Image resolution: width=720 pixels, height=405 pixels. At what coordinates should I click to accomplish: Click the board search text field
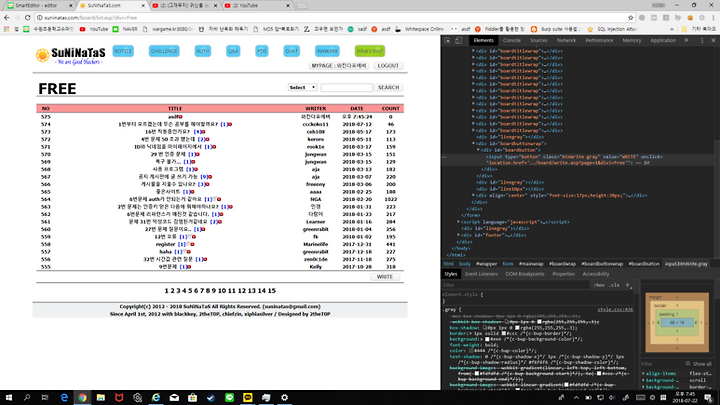click(347, 87)
